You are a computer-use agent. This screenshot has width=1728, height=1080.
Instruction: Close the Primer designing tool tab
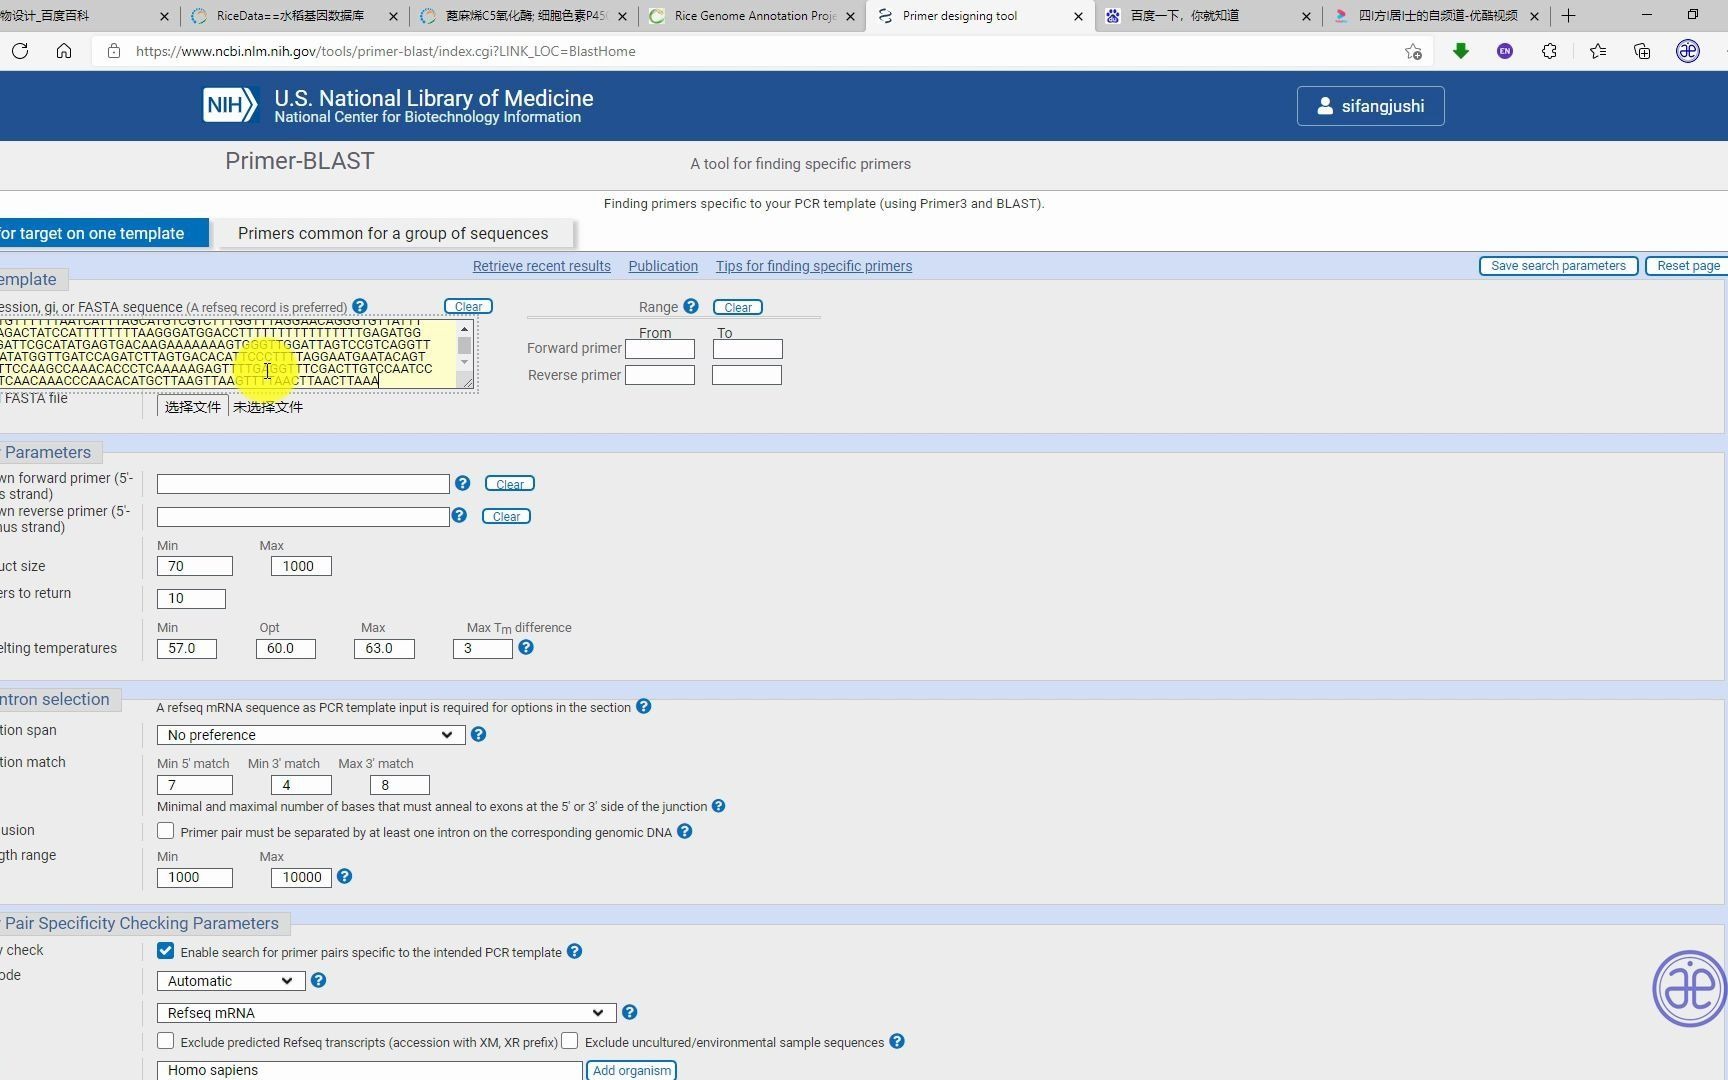tap(1078, 16)
